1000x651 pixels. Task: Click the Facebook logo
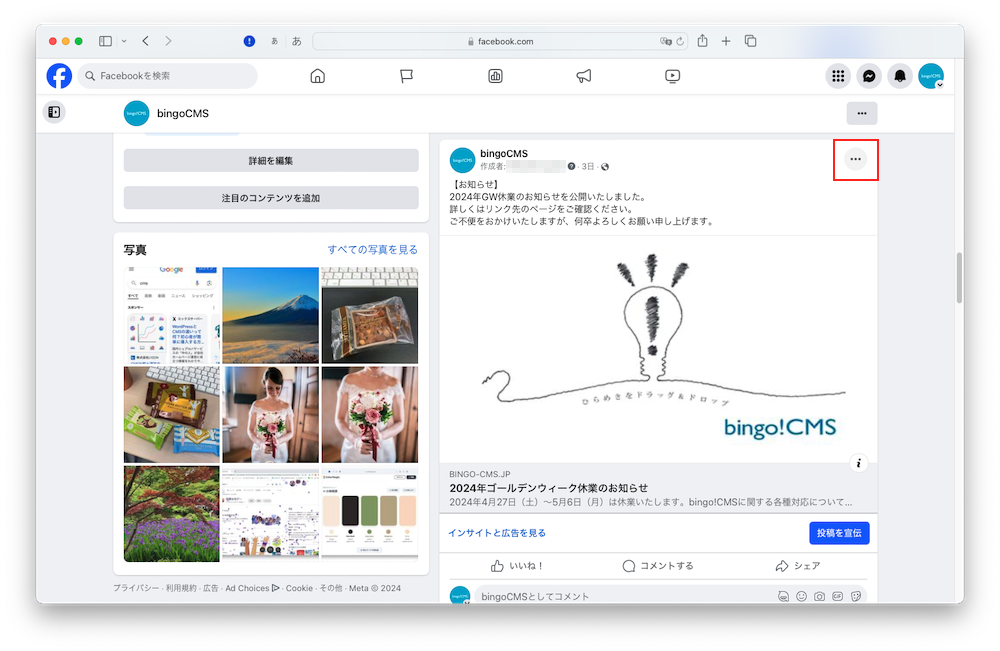coord(59,76)
